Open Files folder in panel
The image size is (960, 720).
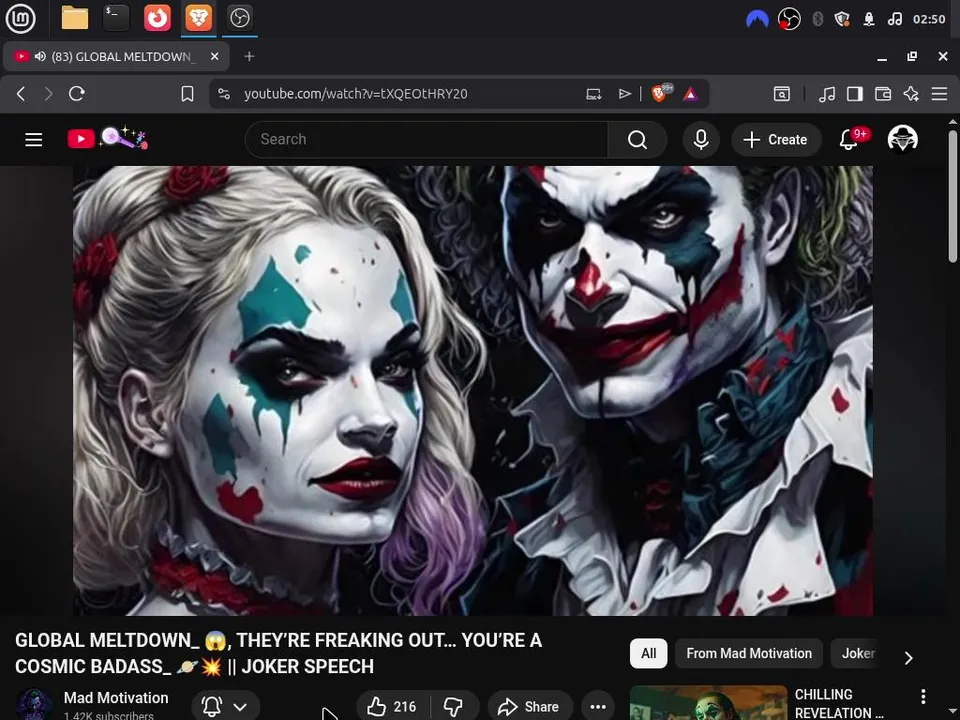pyautogui.click(x=75, y=18)
